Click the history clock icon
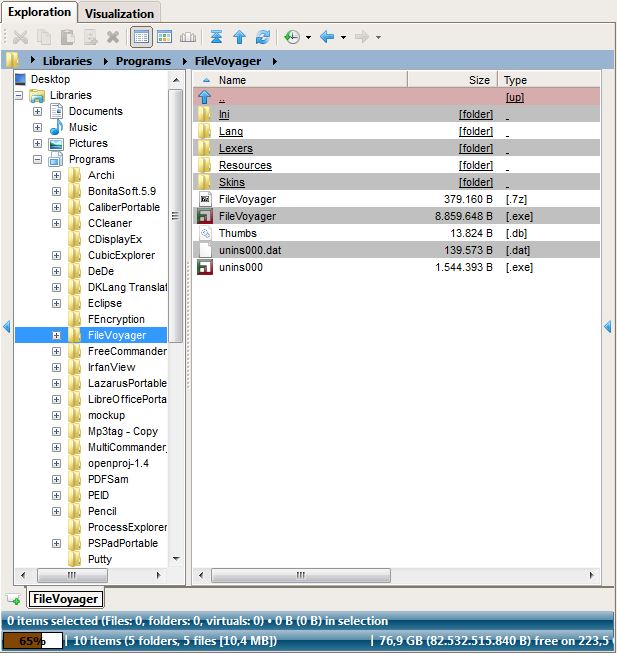The image size is (617, 654). click(x=292, y=37)
